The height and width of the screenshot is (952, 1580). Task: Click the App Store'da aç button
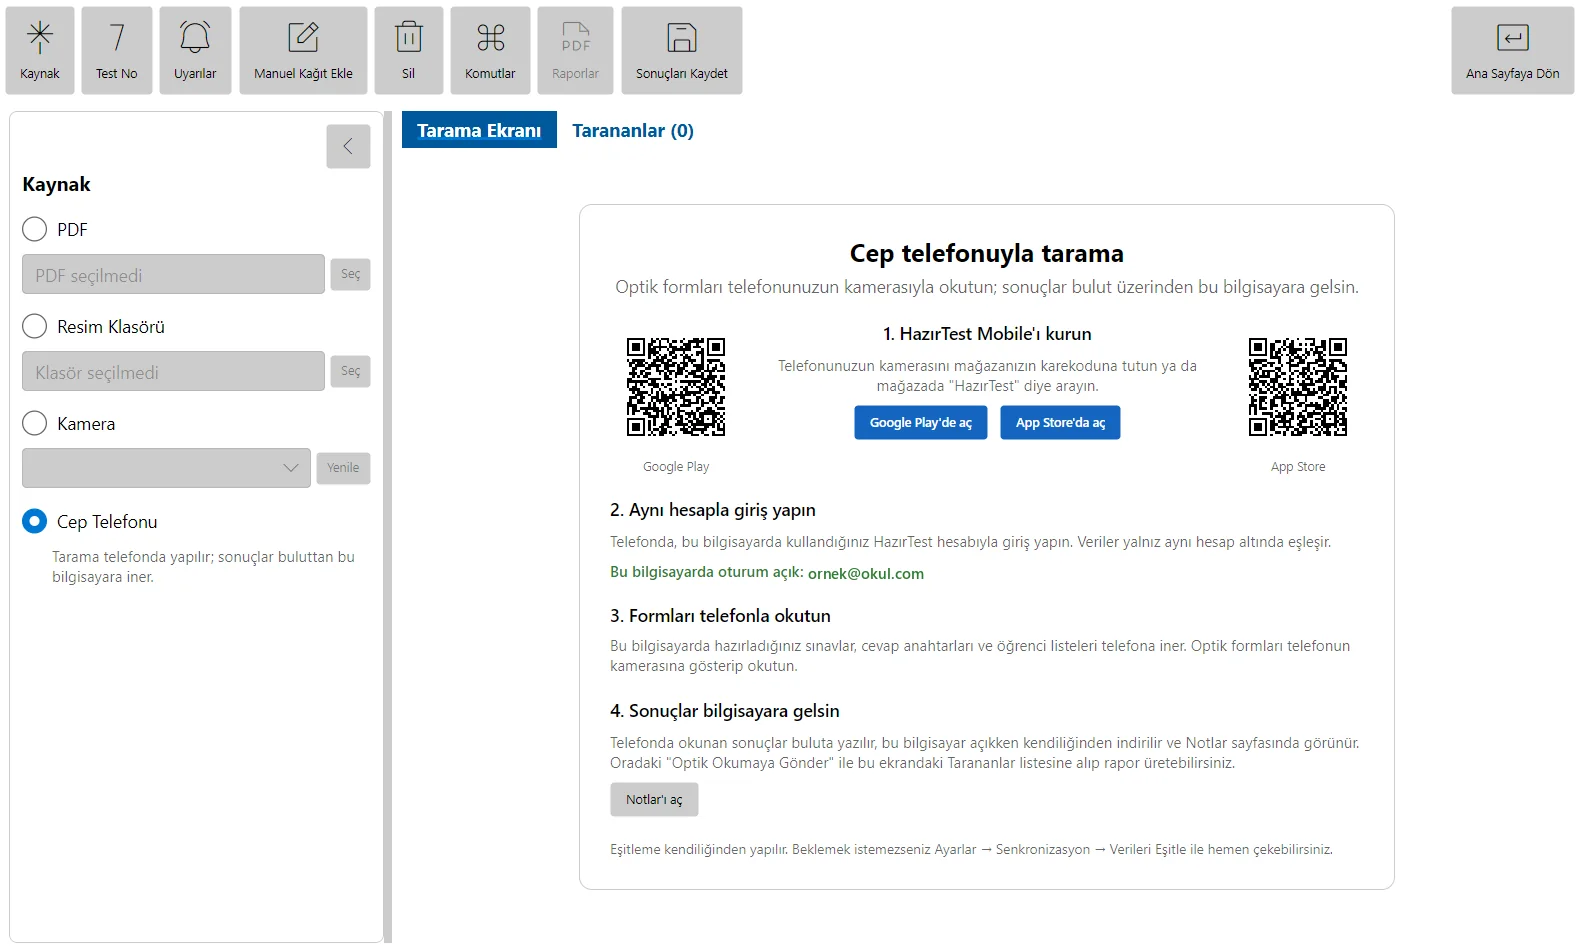pos(1060,423)
